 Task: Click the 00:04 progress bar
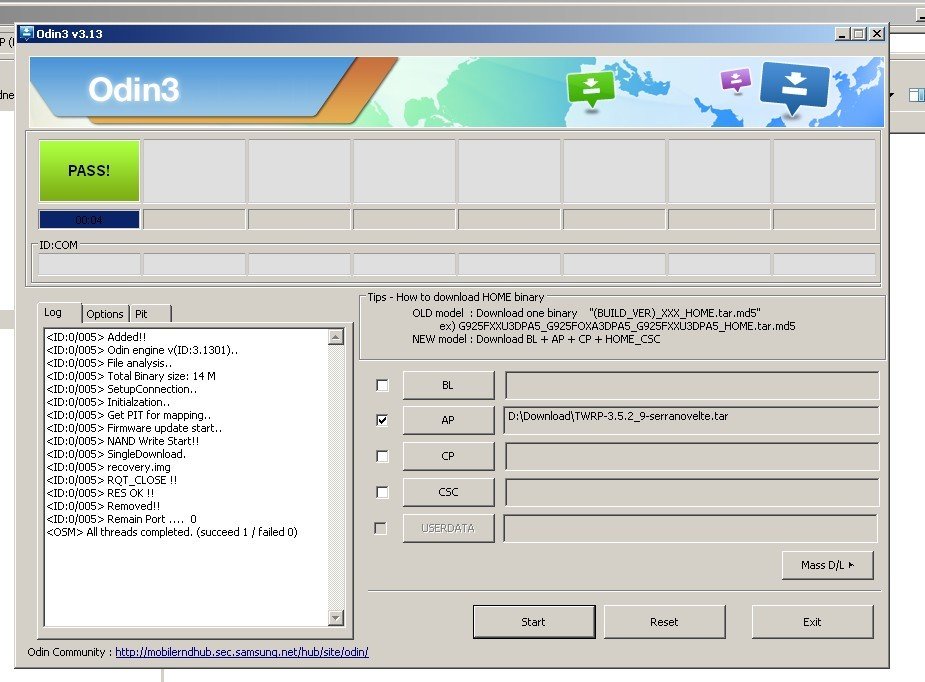click(x=89, y=219)
